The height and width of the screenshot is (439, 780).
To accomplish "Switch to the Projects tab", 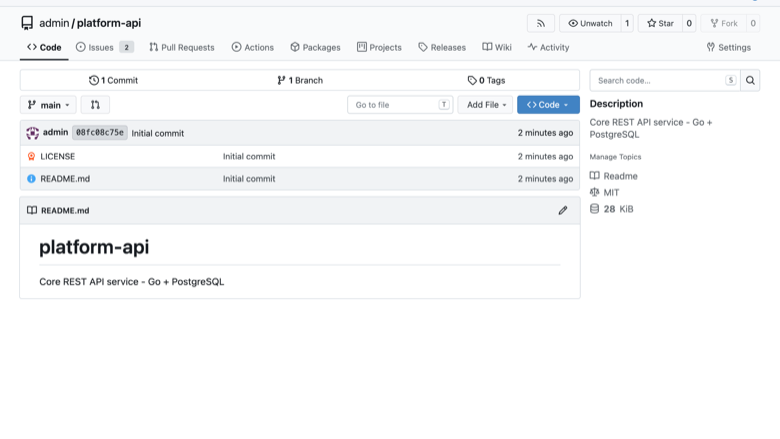I will click(379, 47).
